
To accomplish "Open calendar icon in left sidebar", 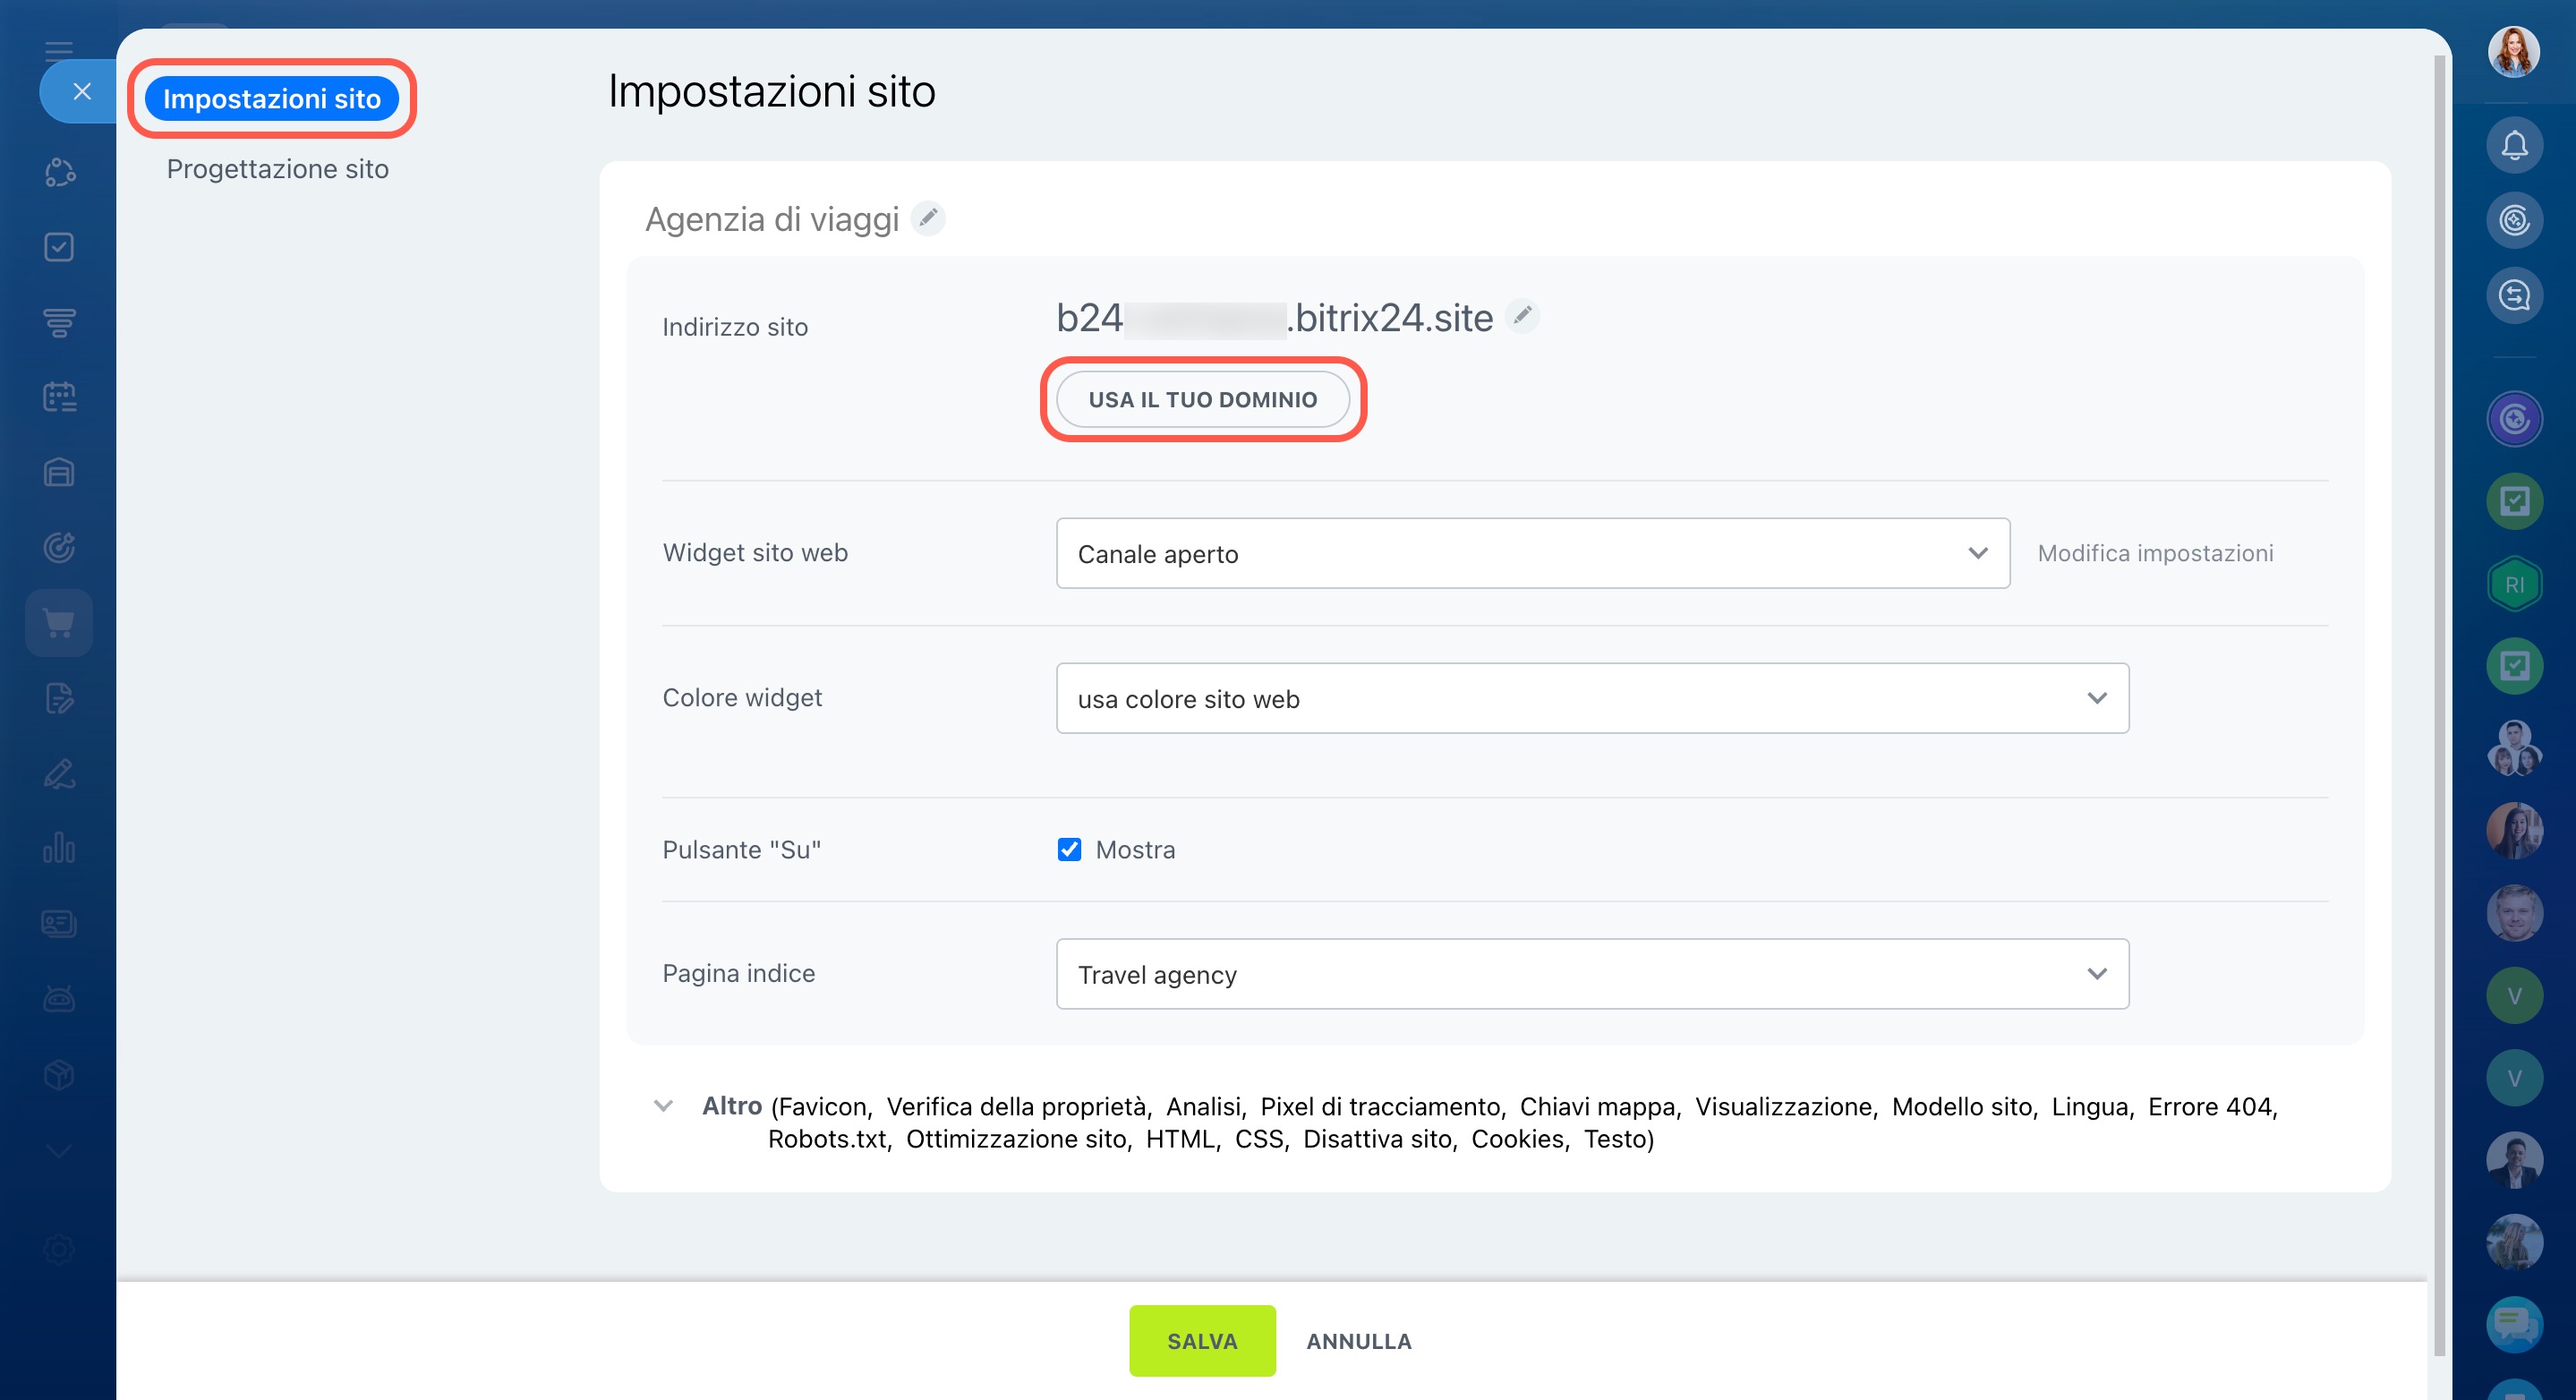I will (x=59, y=397).
